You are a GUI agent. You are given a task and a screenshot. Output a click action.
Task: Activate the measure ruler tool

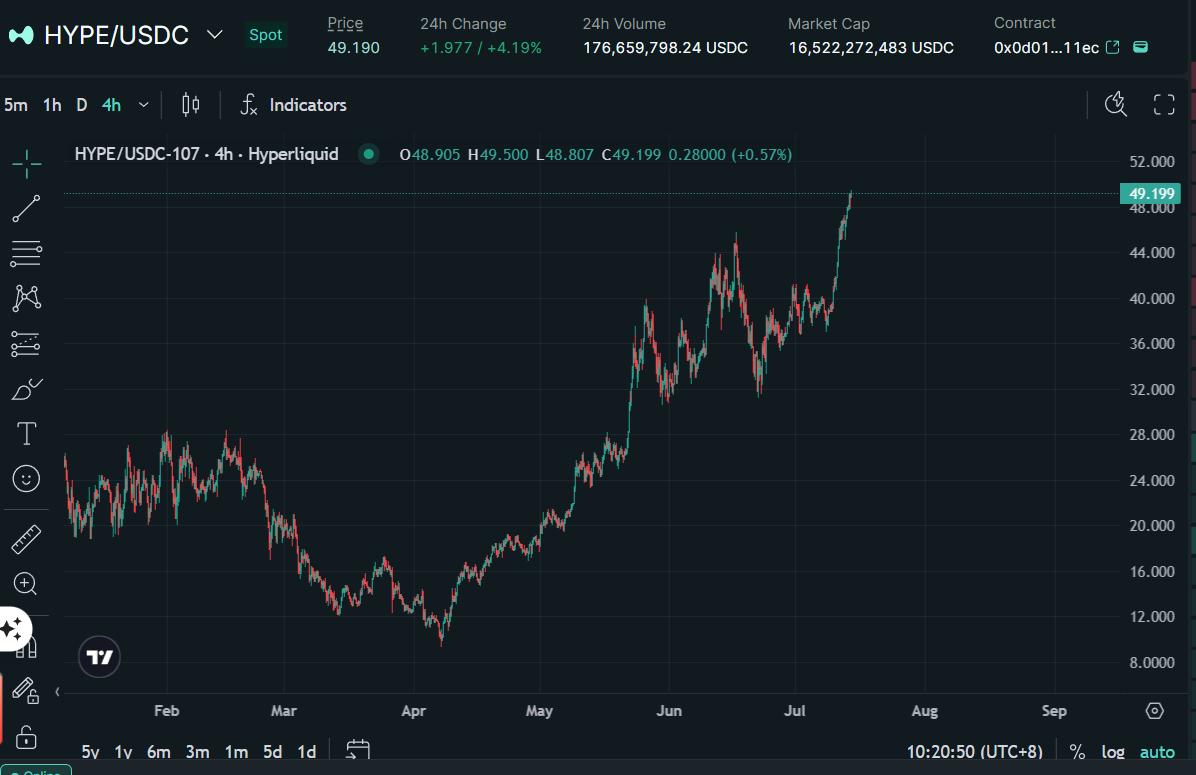pyautogui.click(x=25, y=538)
